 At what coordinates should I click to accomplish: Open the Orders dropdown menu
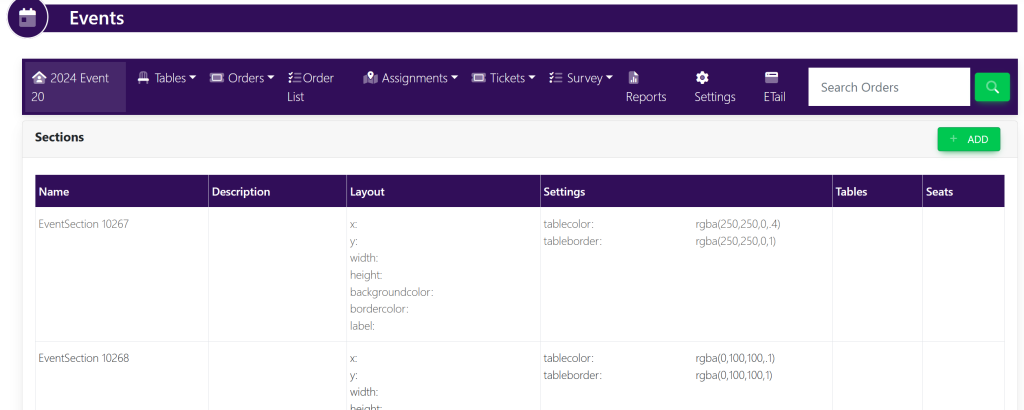pos(242,78)
